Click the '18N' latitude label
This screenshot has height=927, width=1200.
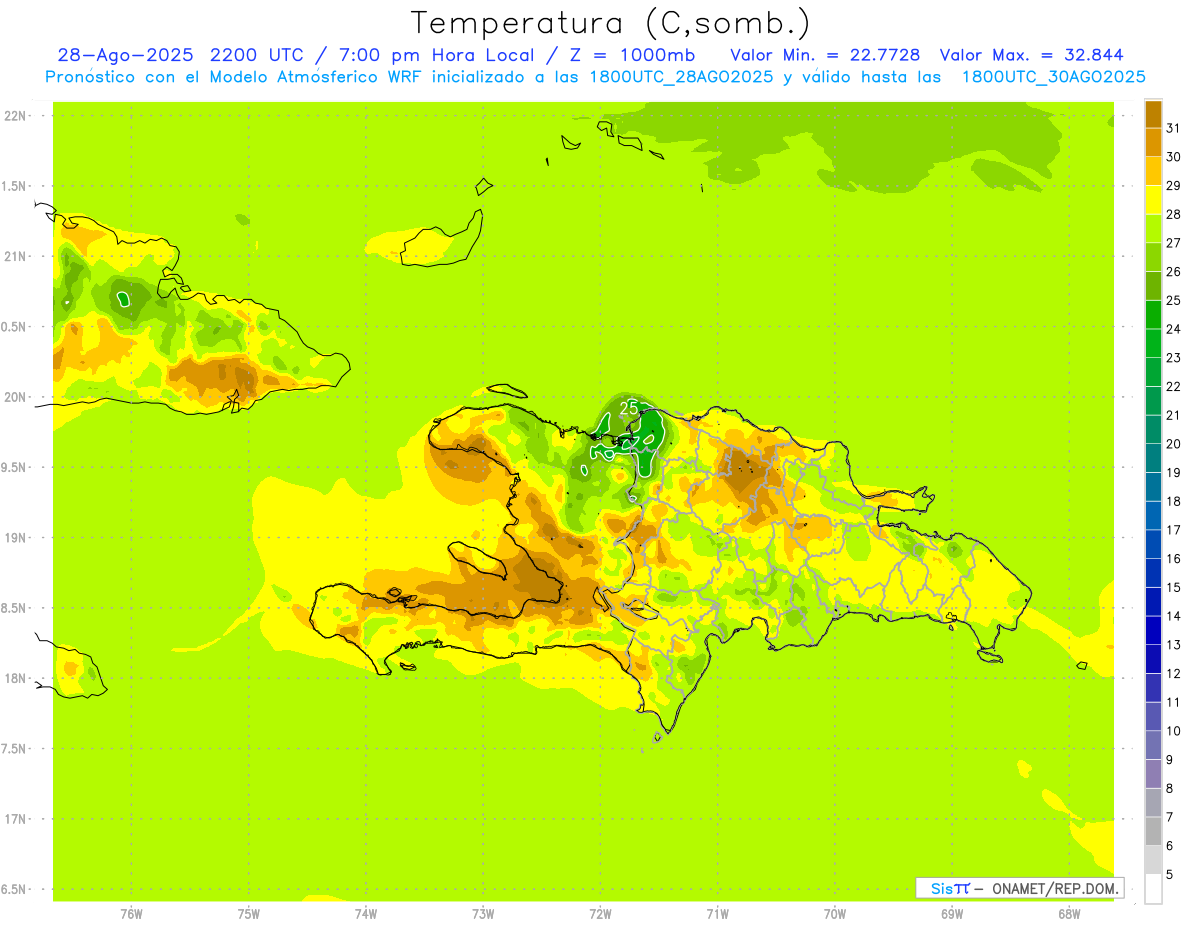15,678
